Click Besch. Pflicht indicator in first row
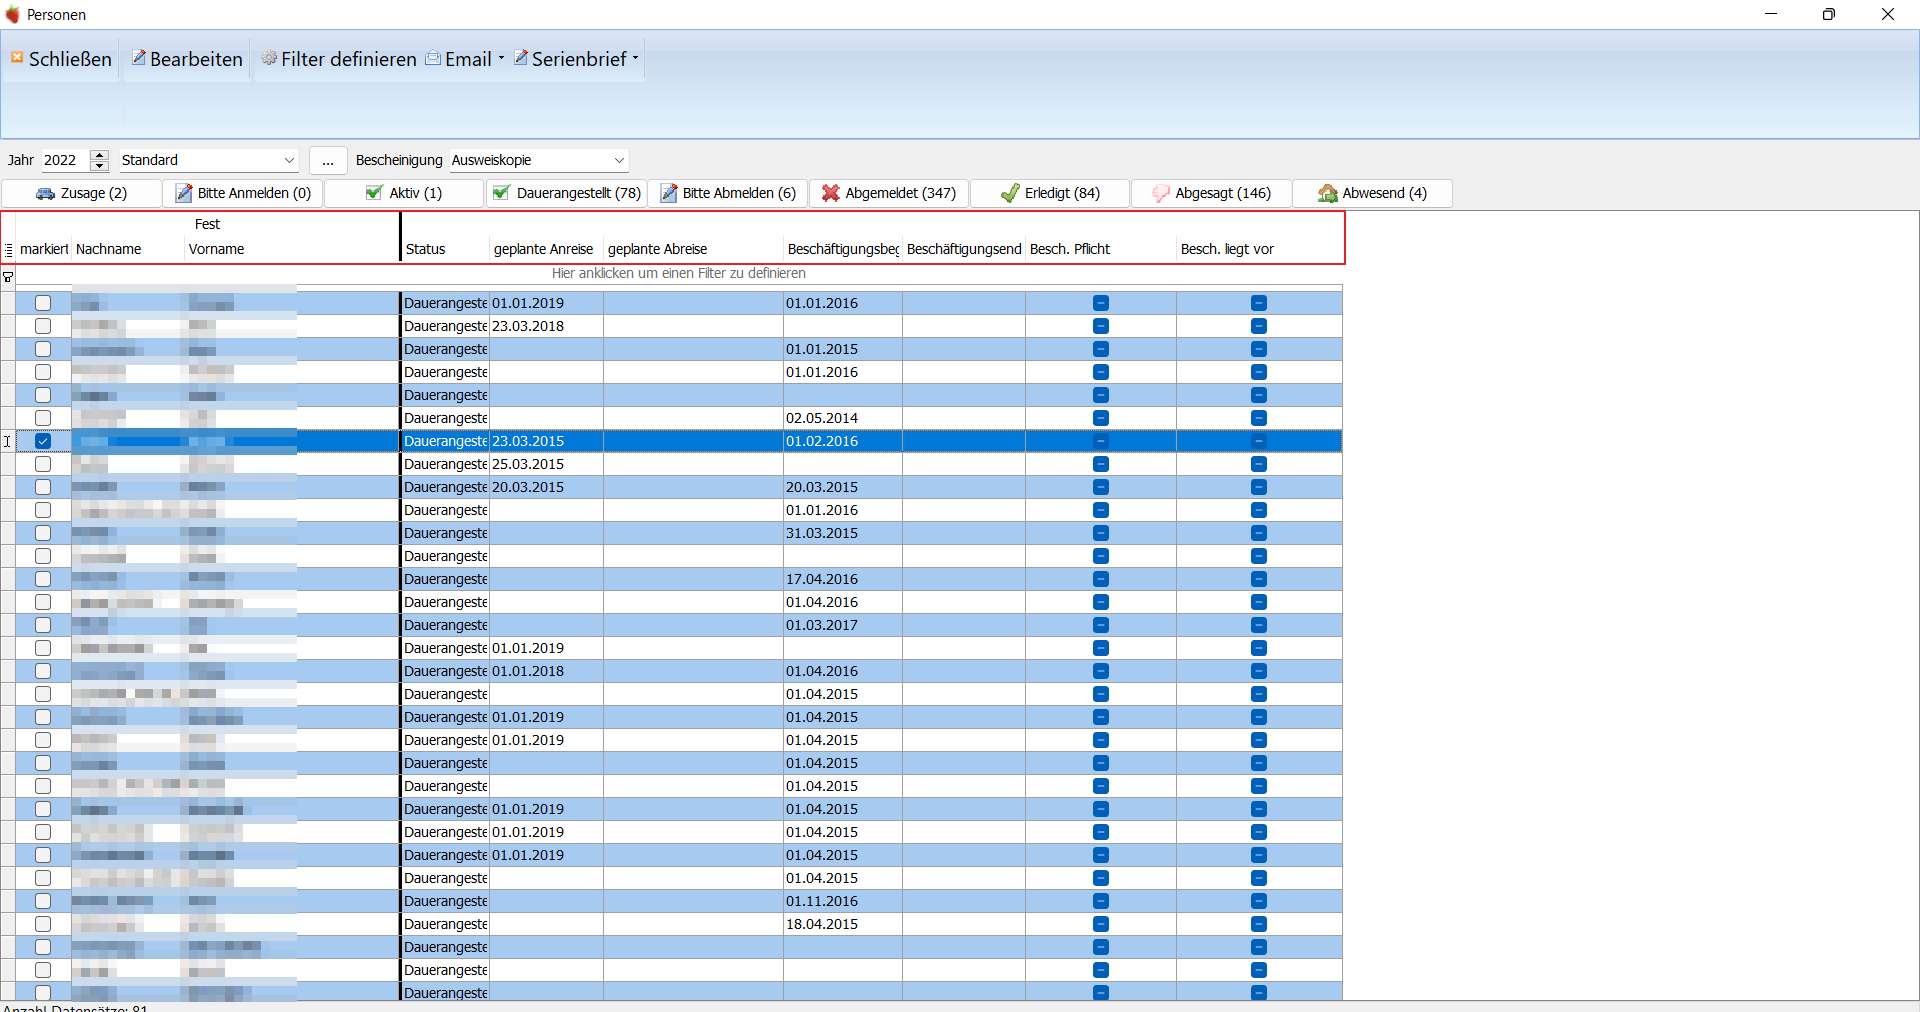Image resolution: width=1920 pixels, height=1012 pixels. point(1101,303)
